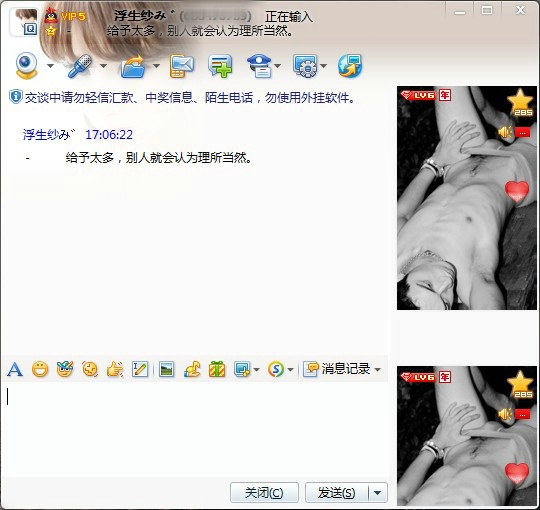Open handwriting input pencil icon

click(x=140, y=370)
